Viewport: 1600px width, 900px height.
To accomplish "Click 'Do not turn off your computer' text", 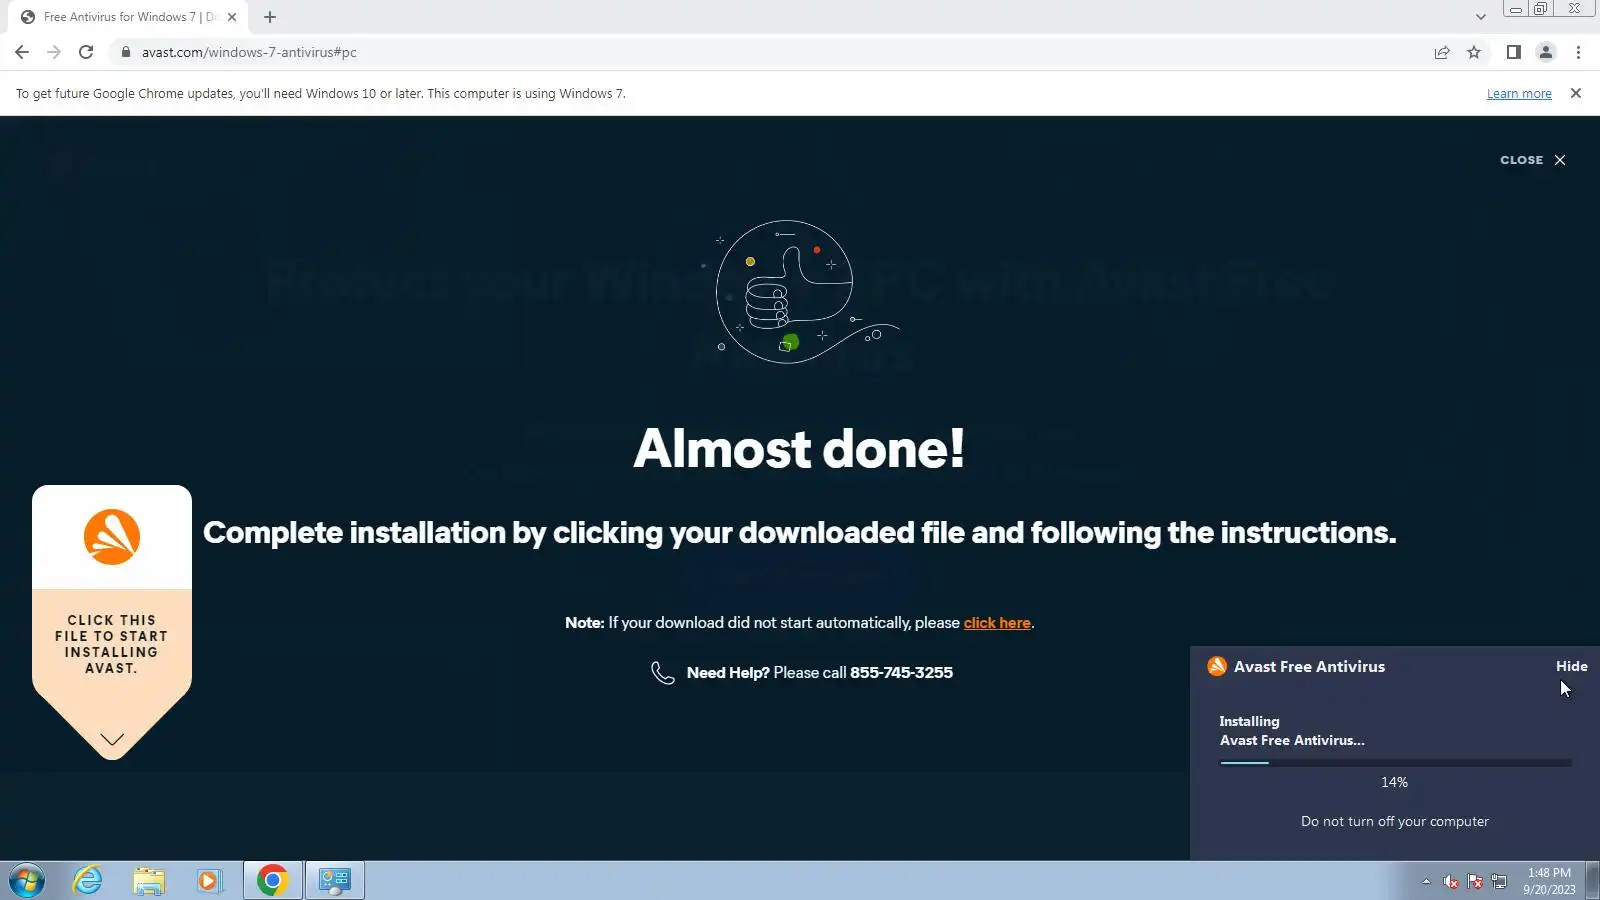I will tap(1394, 822).
